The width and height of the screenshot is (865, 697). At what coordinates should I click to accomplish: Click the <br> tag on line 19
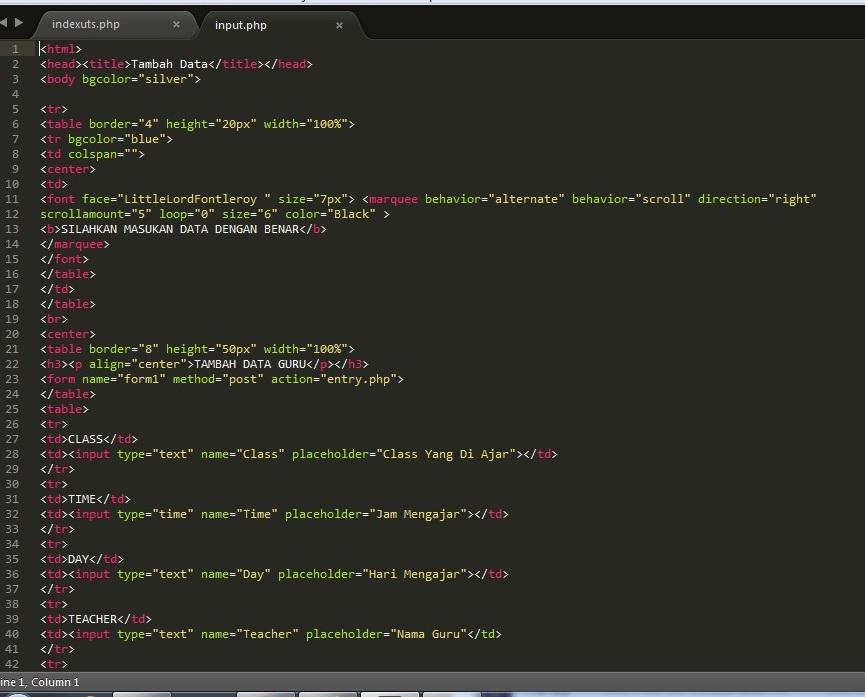point(54,319)
